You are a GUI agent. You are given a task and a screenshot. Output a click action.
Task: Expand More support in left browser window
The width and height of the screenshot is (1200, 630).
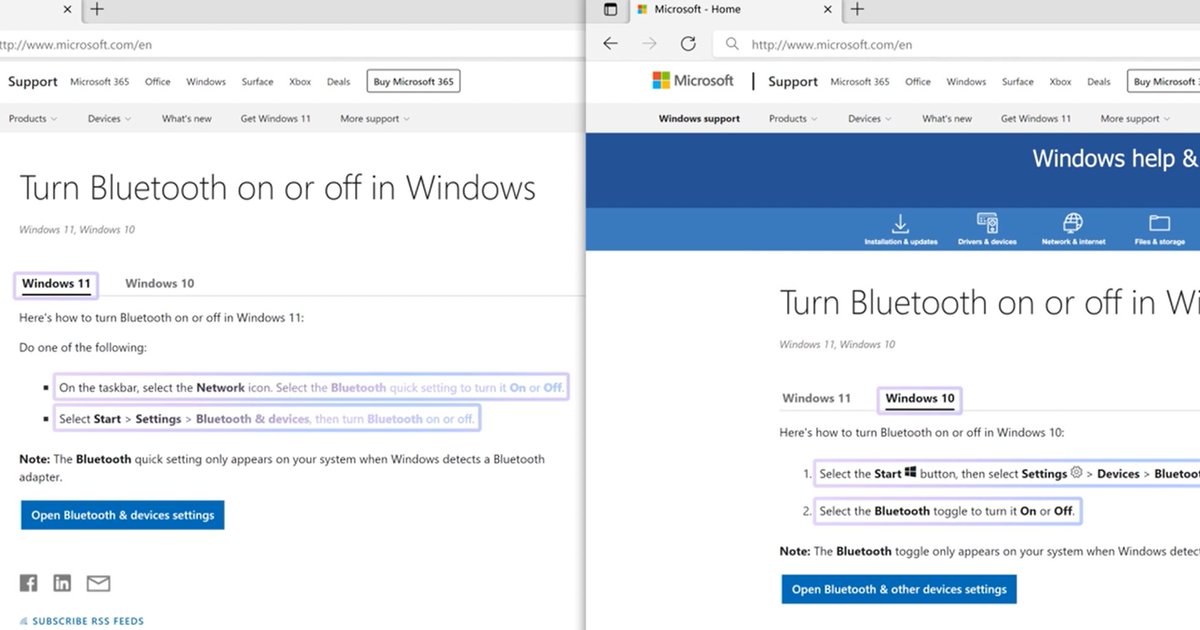(x=375, y=119)
